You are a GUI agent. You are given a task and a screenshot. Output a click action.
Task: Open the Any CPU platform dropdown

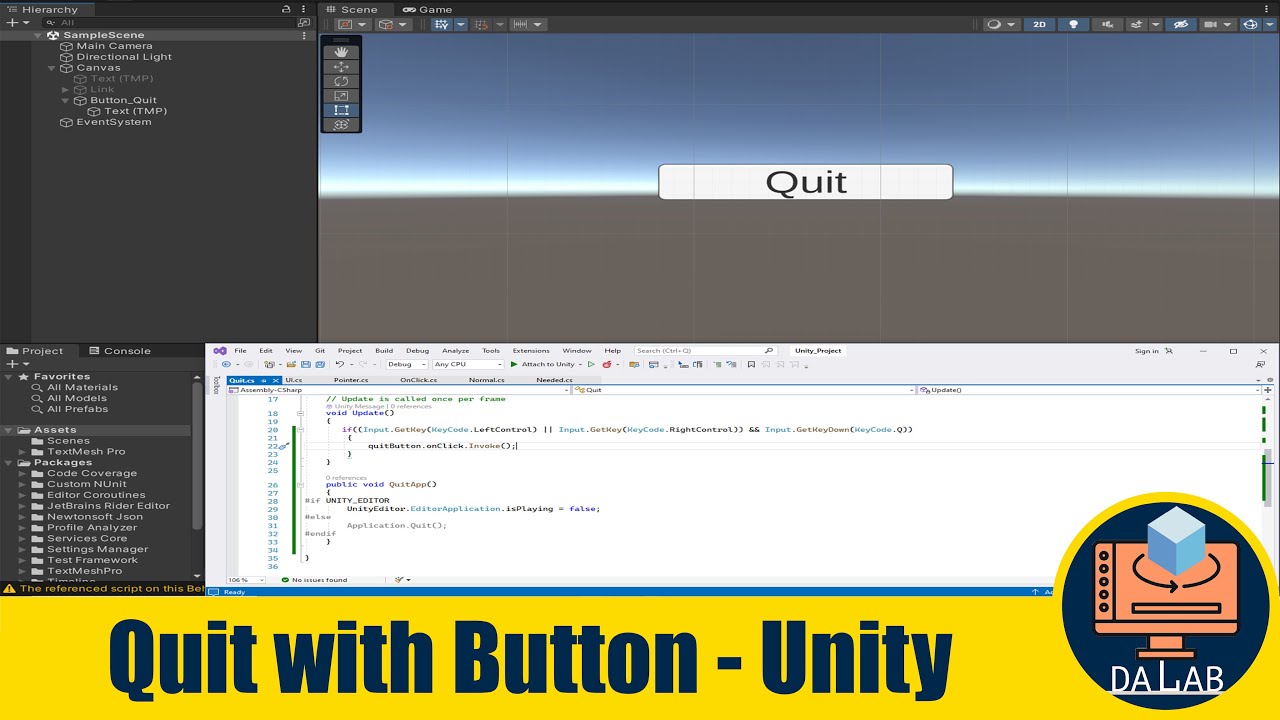tap(467, 364)
